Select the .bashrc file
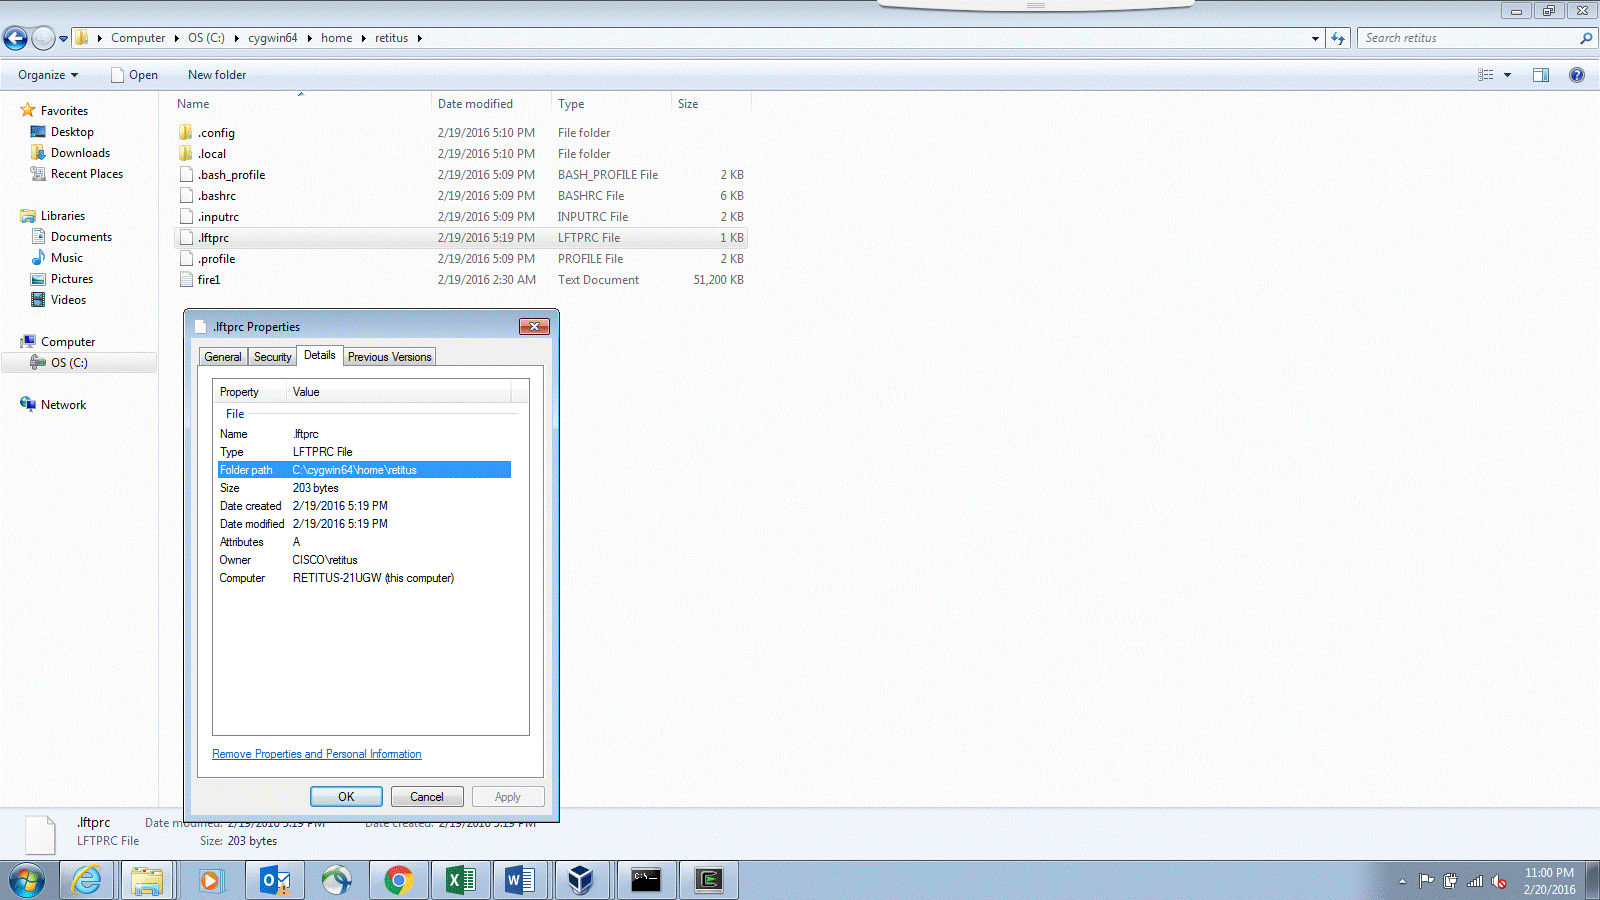This screenshot has height=900, width=1600. coord(217,196)
